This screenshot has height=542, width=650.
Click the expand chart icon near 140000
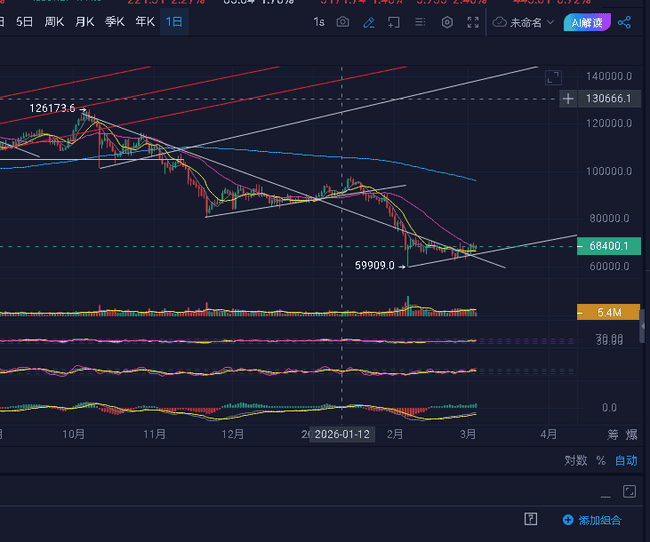553,76
